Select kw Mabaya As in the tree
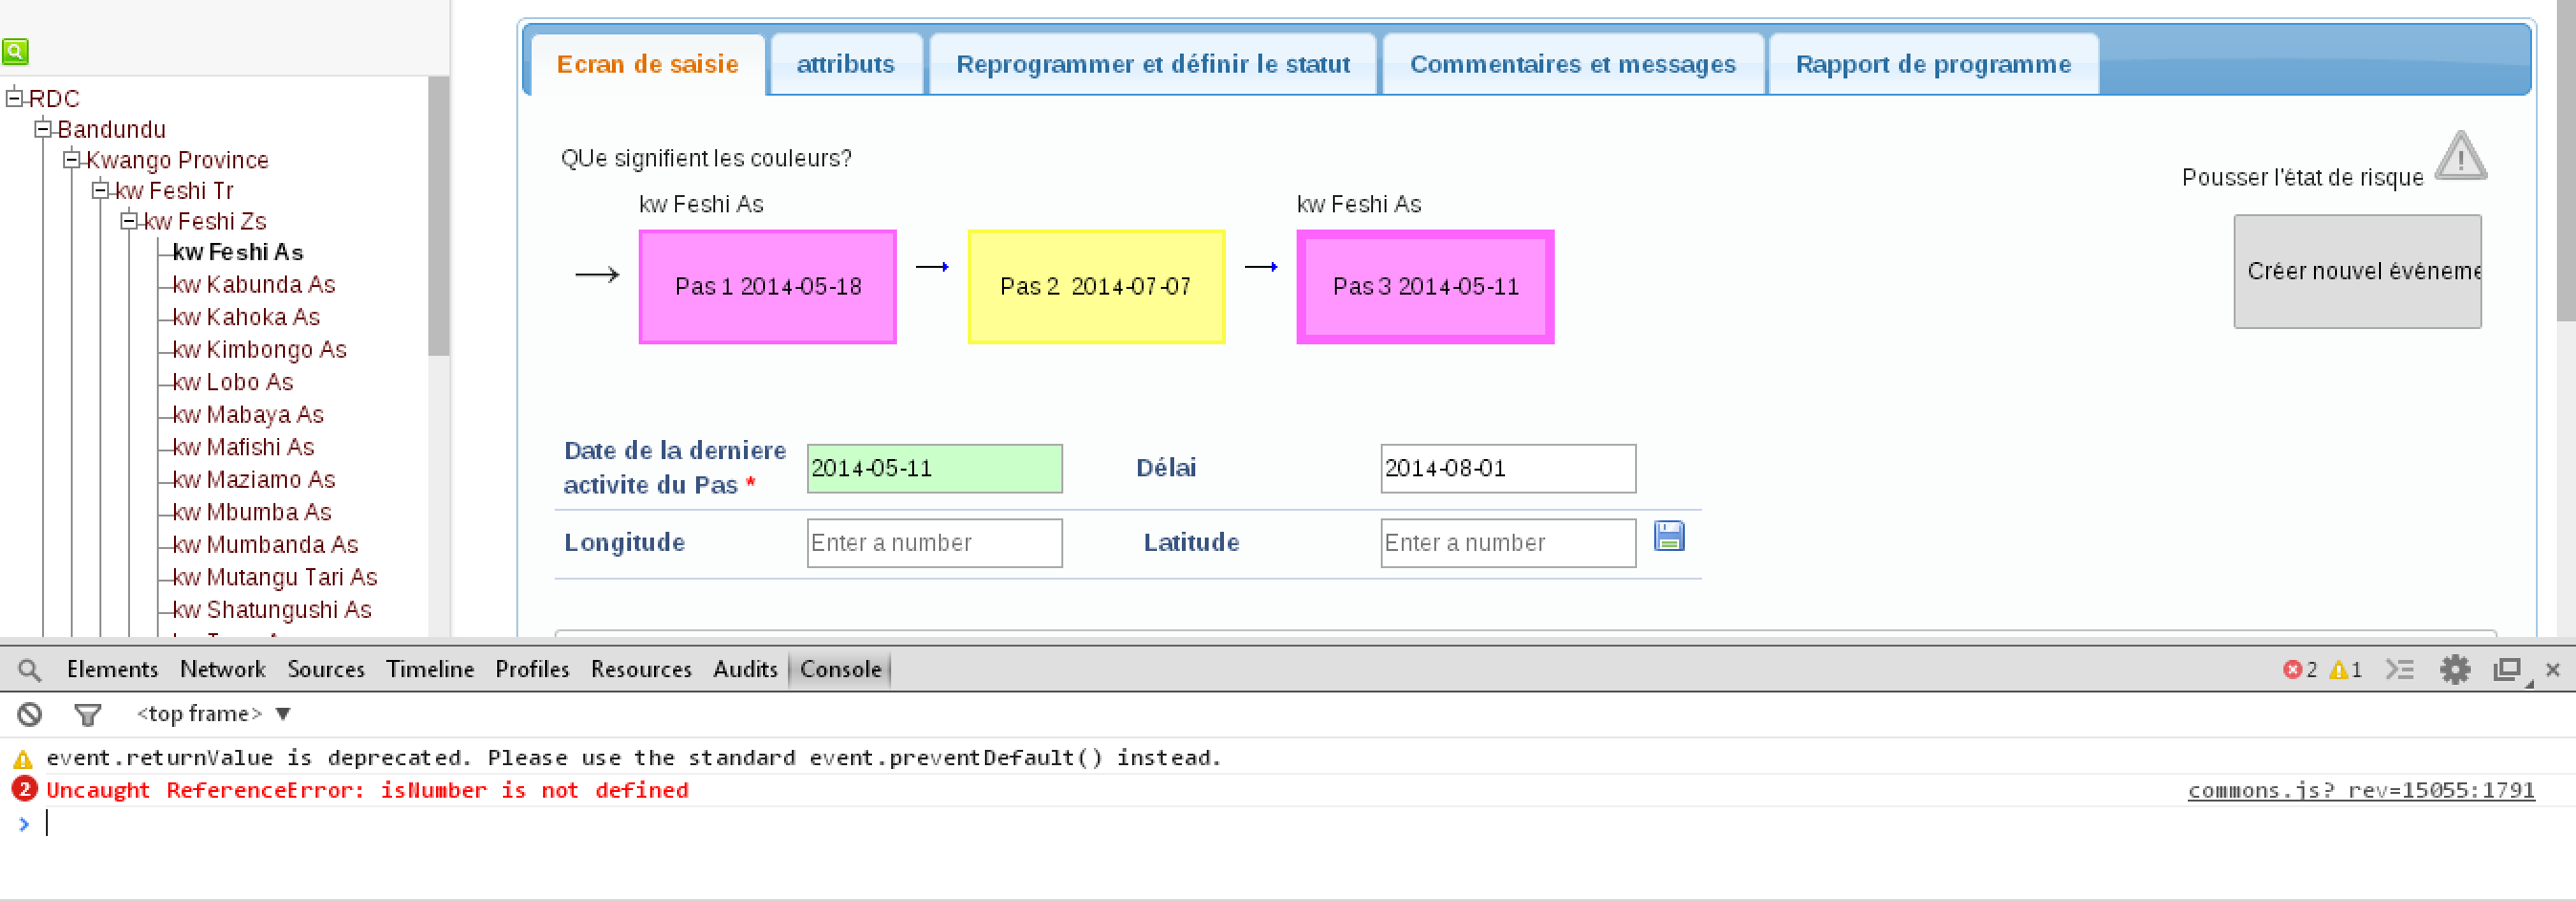 tap(248, 415)
